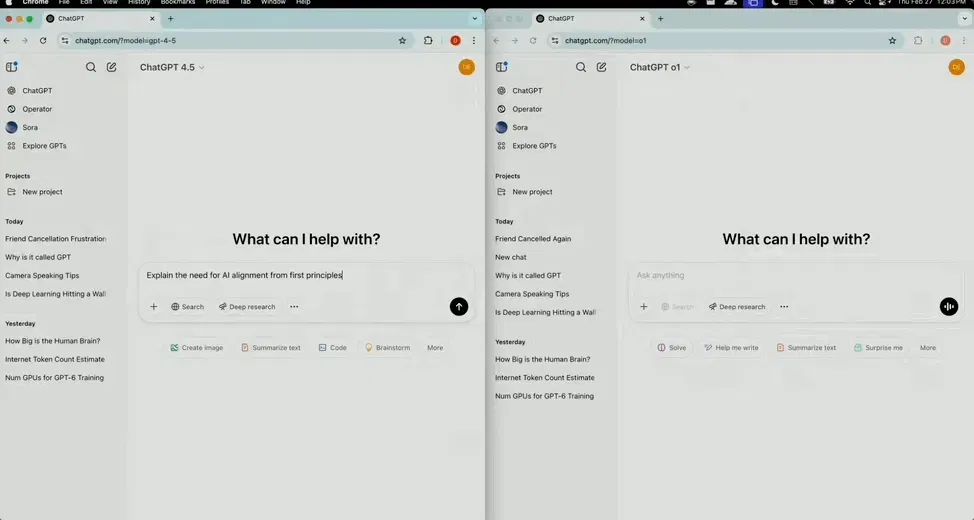The image size is (974, 520).
Task: Open new chat icon in left window
Action: [x=112, y=67]
